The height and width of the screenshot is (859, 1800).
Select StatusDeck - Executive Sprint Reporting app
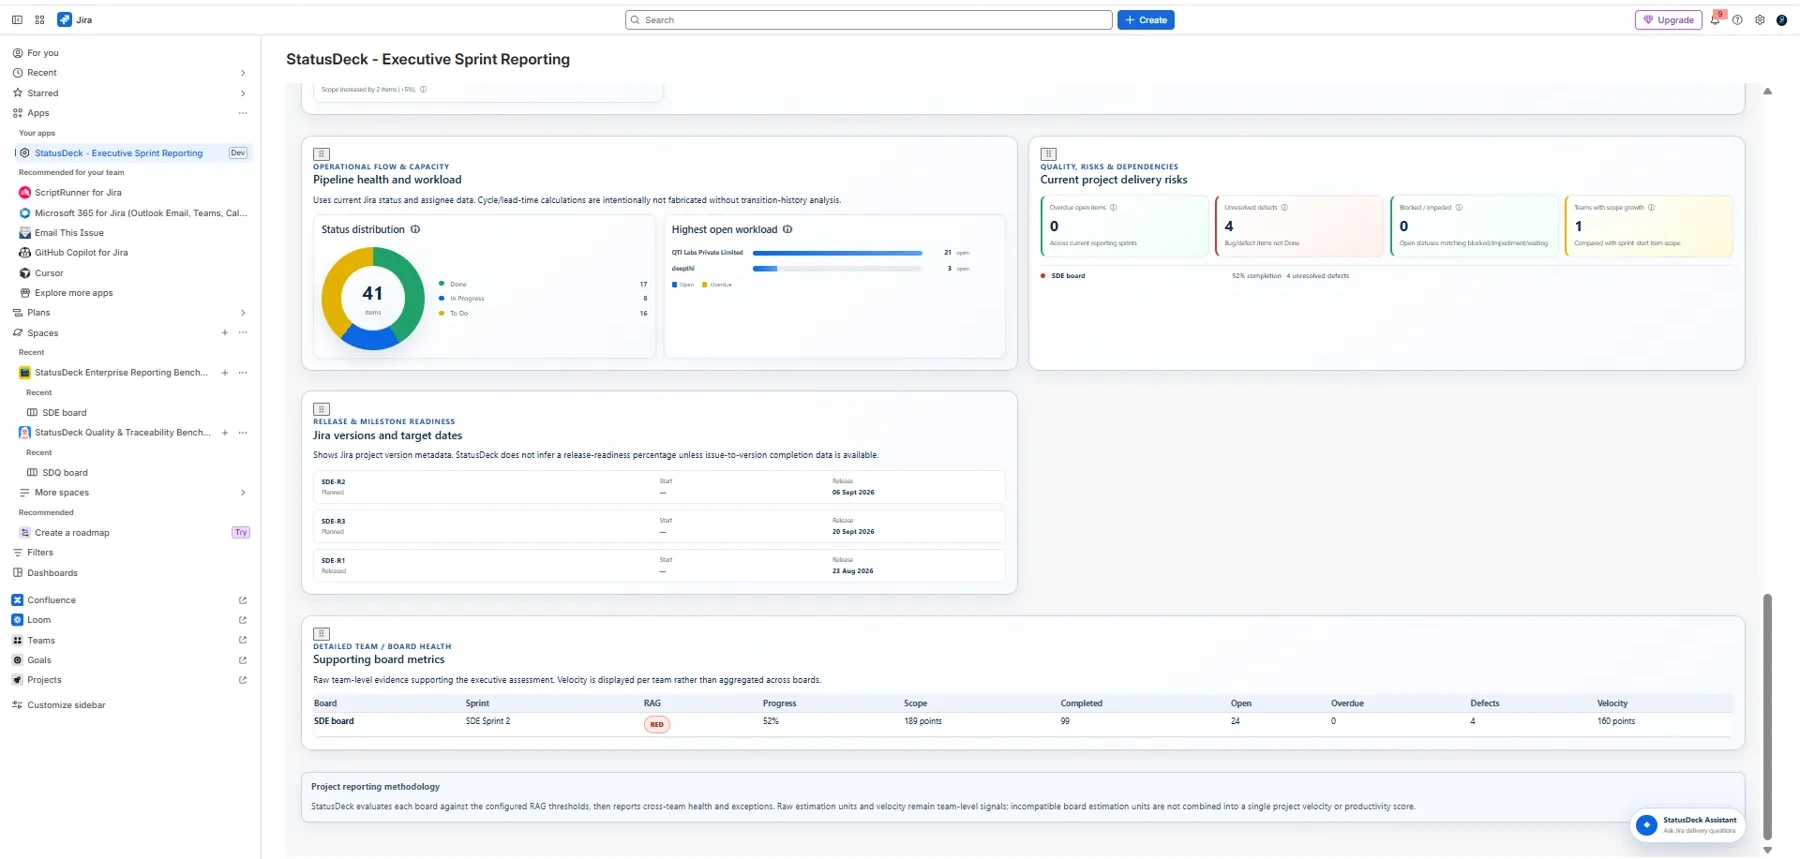coord(118,153)
